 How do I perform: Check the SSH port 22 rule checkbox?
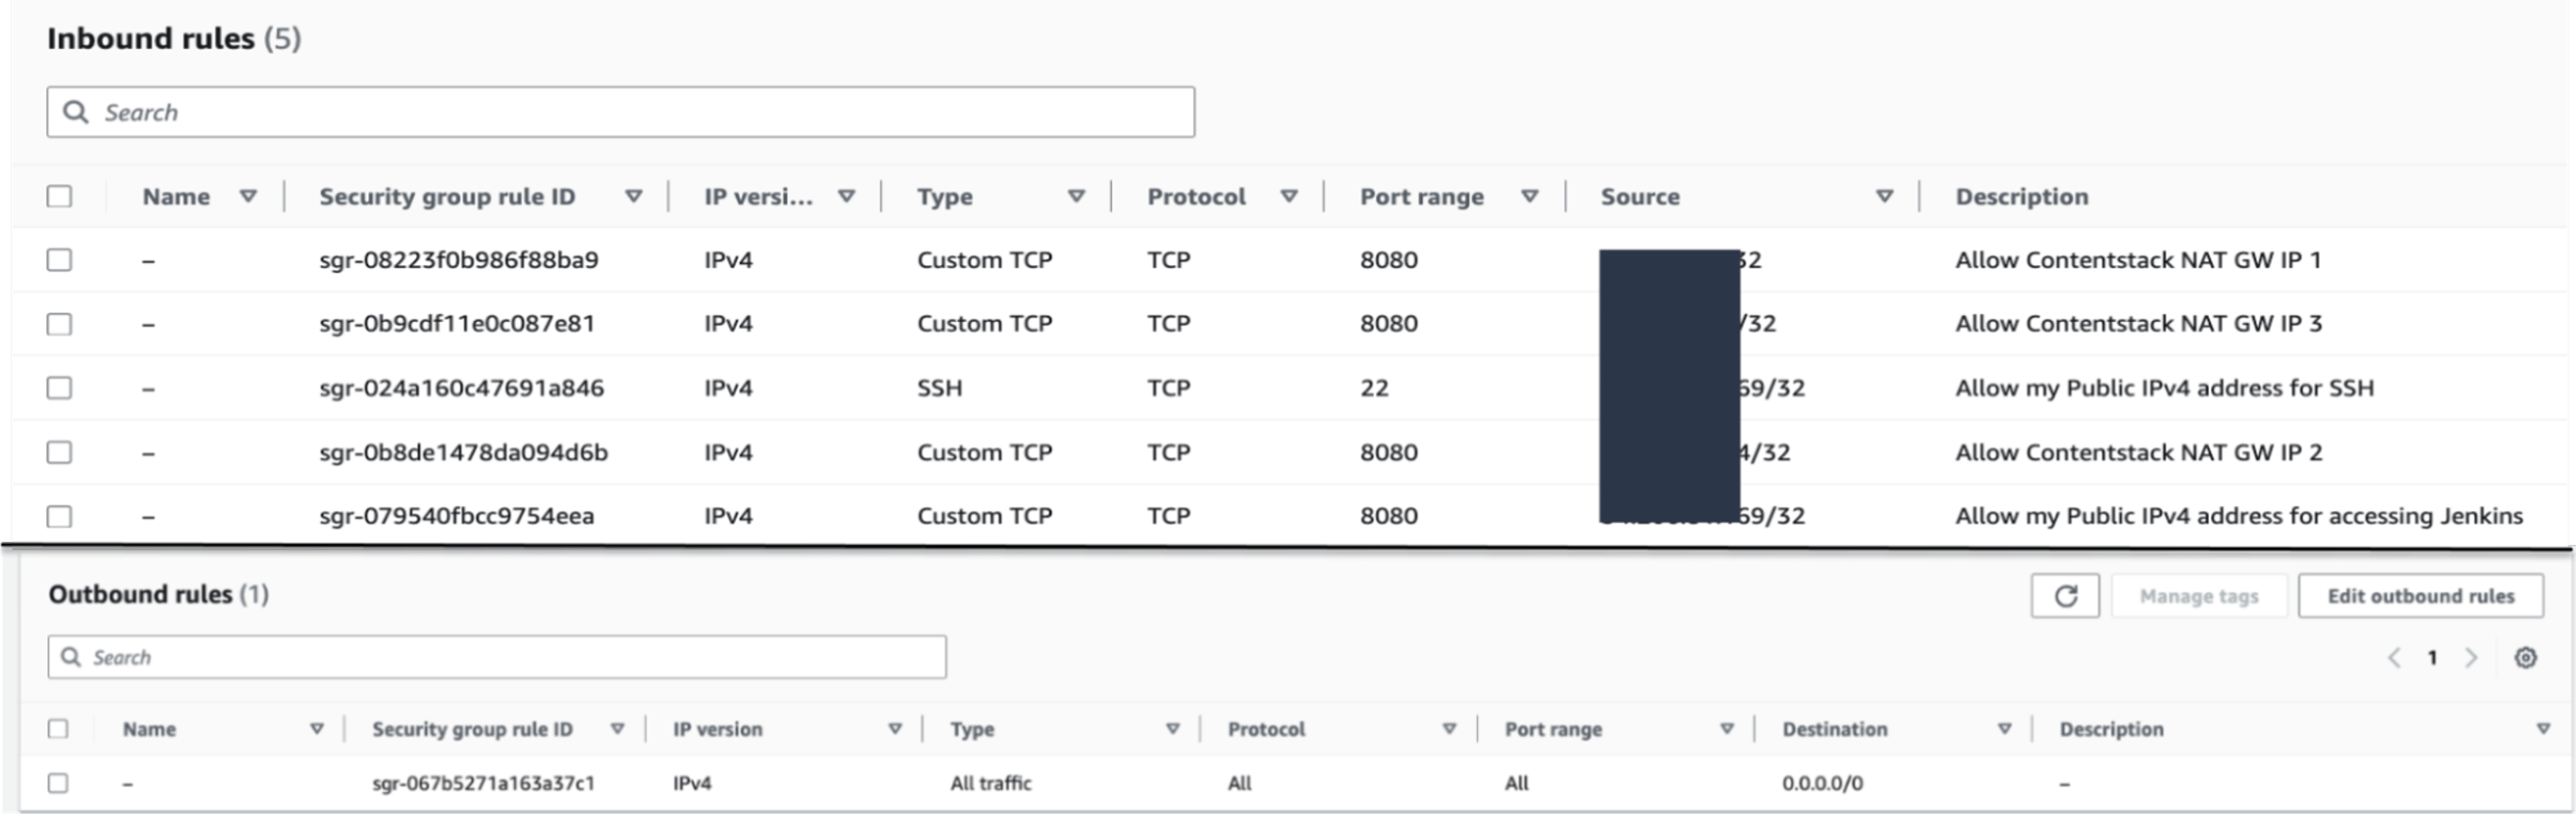[59, 388]
